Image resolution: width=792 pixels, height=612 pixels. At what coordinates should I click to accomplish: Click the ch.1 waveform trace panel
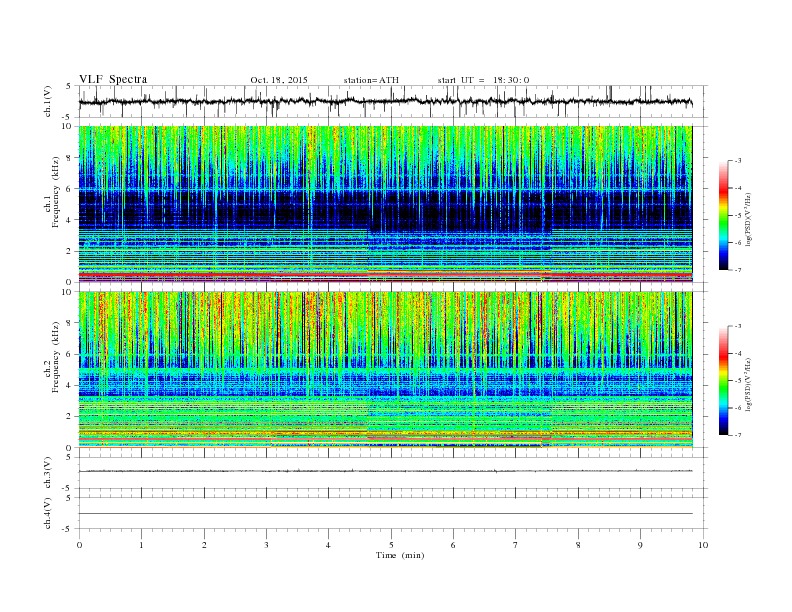tap(393, 101)
